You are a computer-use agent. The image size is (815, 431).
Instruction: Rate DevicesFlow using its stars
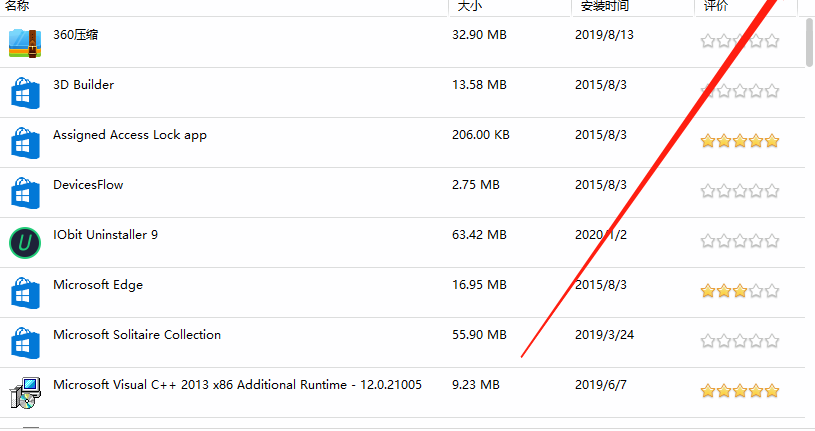740,191
